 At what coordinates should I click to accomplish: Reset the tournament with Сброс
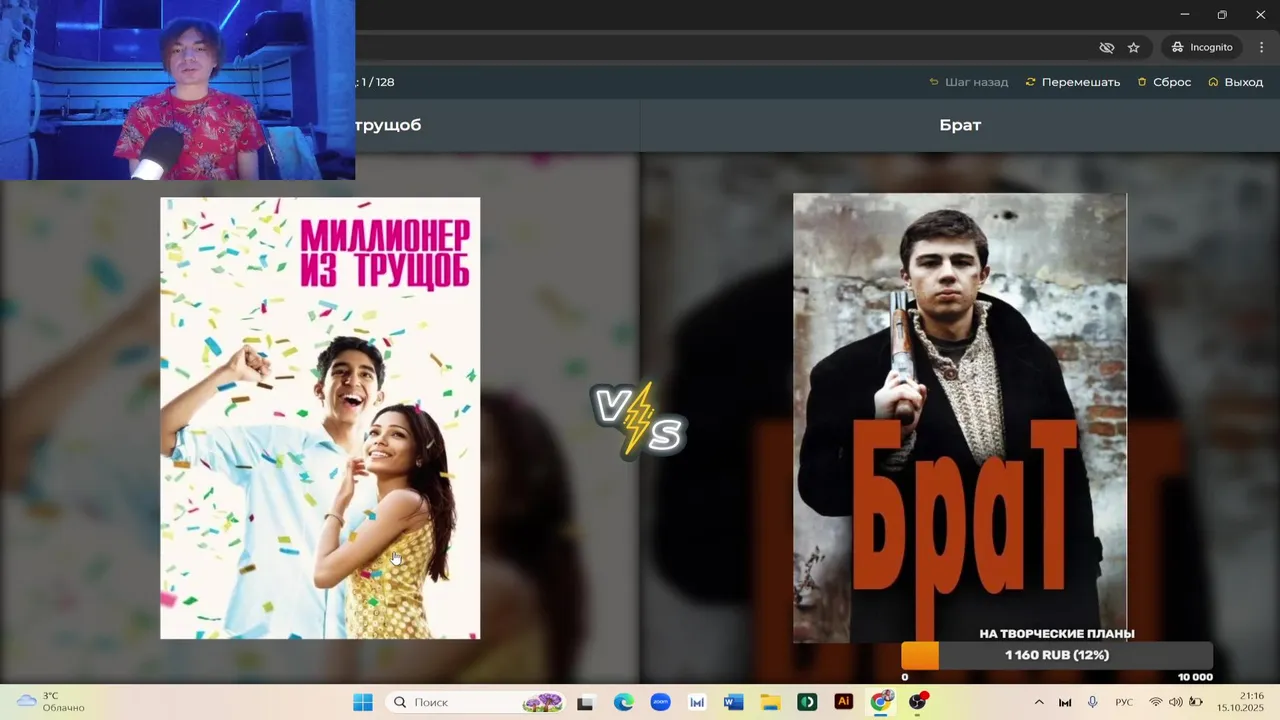[1164, 82]
